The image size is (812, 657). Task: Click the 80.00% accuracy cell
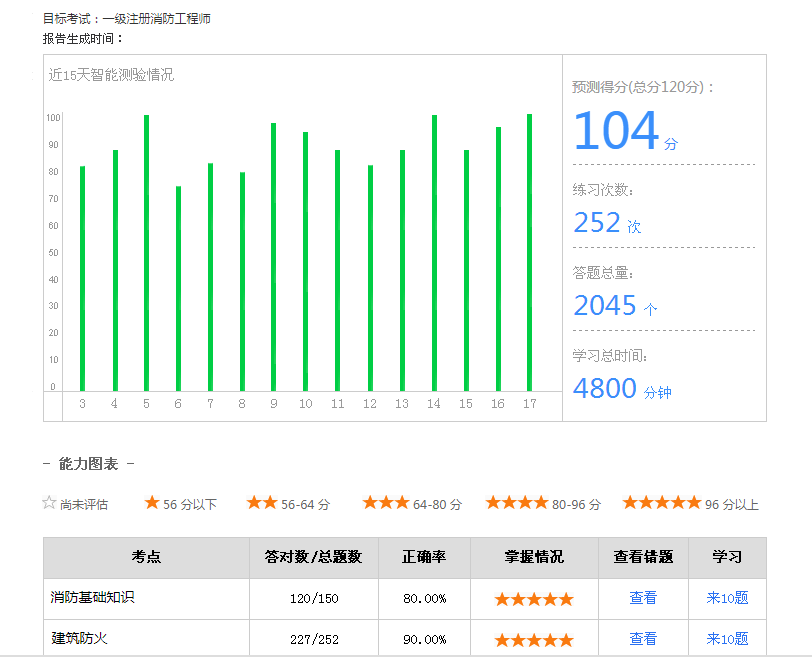click(425, 599)
